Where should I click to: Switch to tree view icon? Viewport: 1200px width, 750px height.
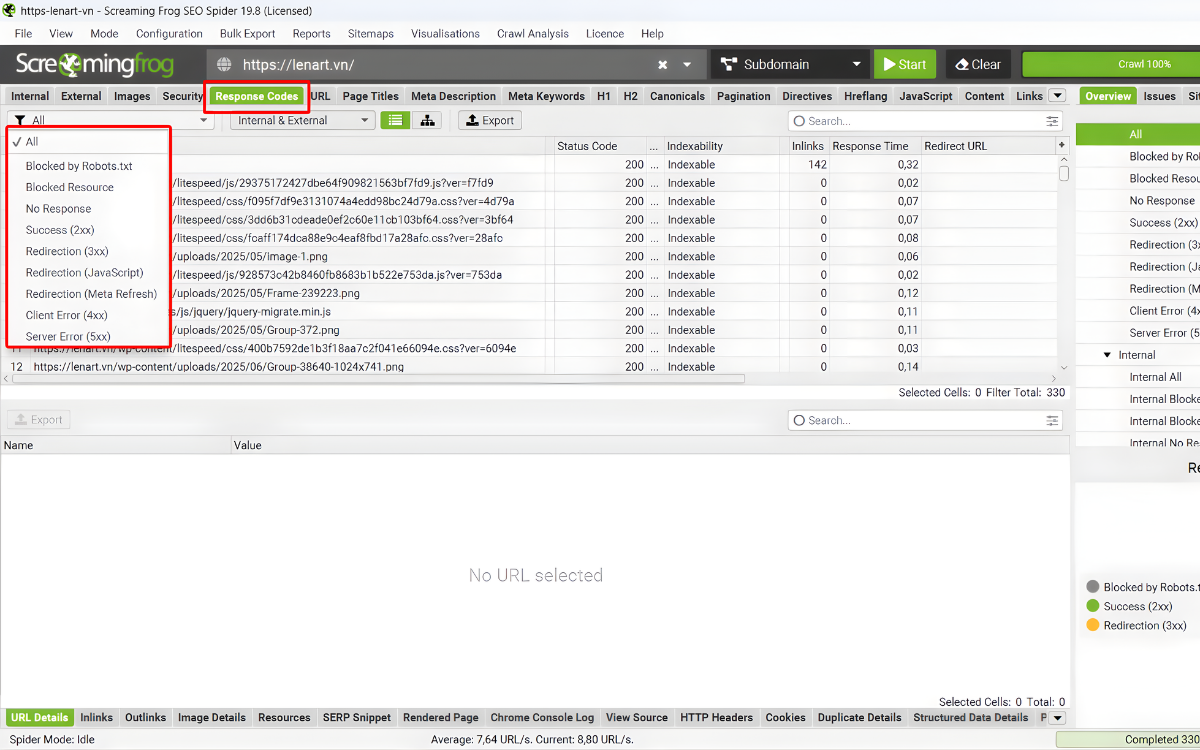[x=427, y=121]
